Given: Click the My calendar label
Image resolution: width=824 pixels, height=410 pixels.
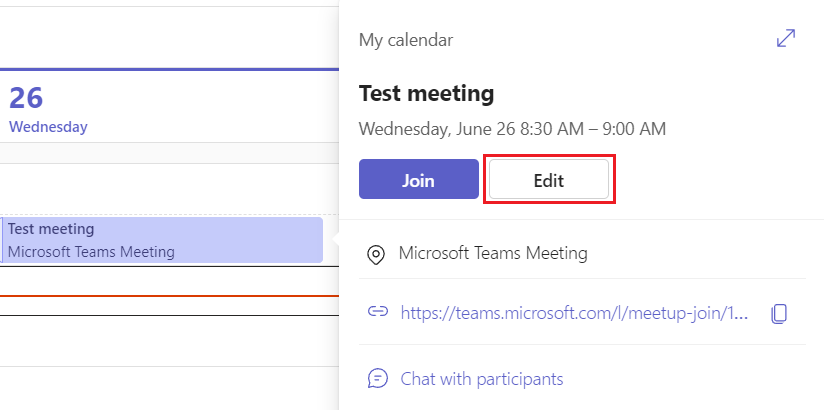Looking at the screenshot, I should [x=406, y=40].
